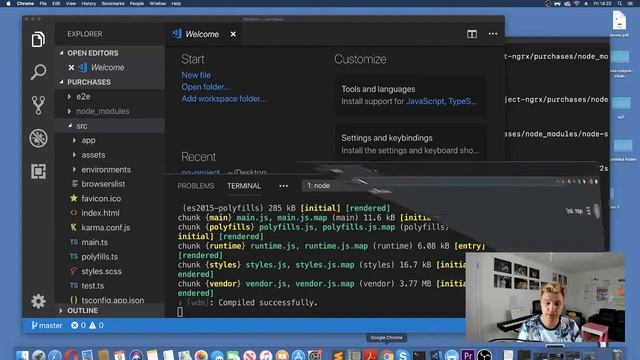Screen dimensions: 640x360
Task: Open the File menu in menu bar
Action: [x=43, y=3]
